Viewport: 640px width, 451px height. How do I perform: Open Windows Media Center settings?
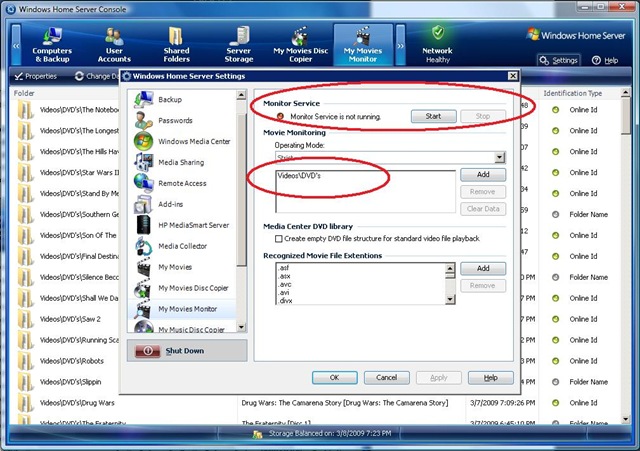[x=182, y=141]
